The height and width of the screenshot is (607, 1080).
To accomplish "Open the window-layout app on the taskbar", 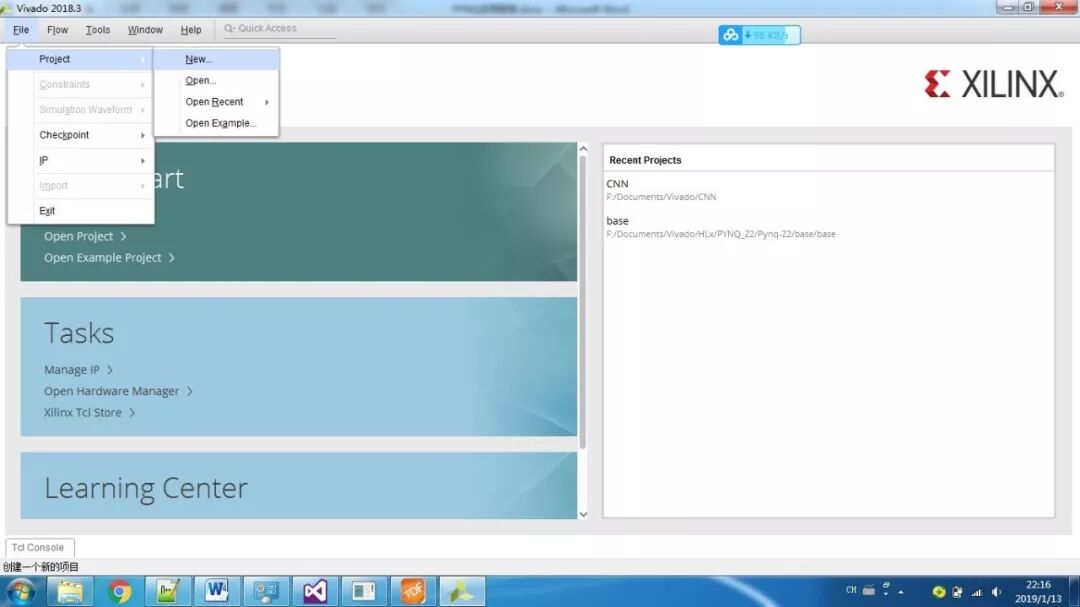I will click(x=364, y=591).
